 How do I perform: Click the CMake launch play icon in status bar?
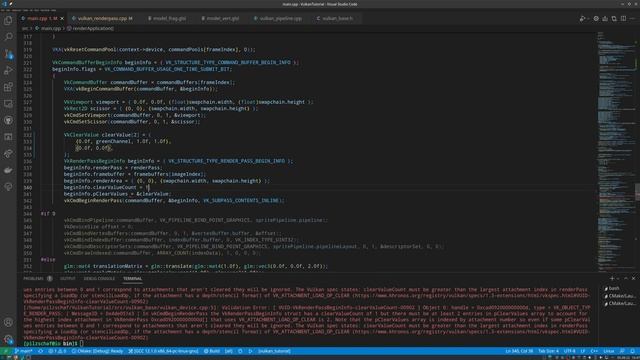[x=250, y=351]
